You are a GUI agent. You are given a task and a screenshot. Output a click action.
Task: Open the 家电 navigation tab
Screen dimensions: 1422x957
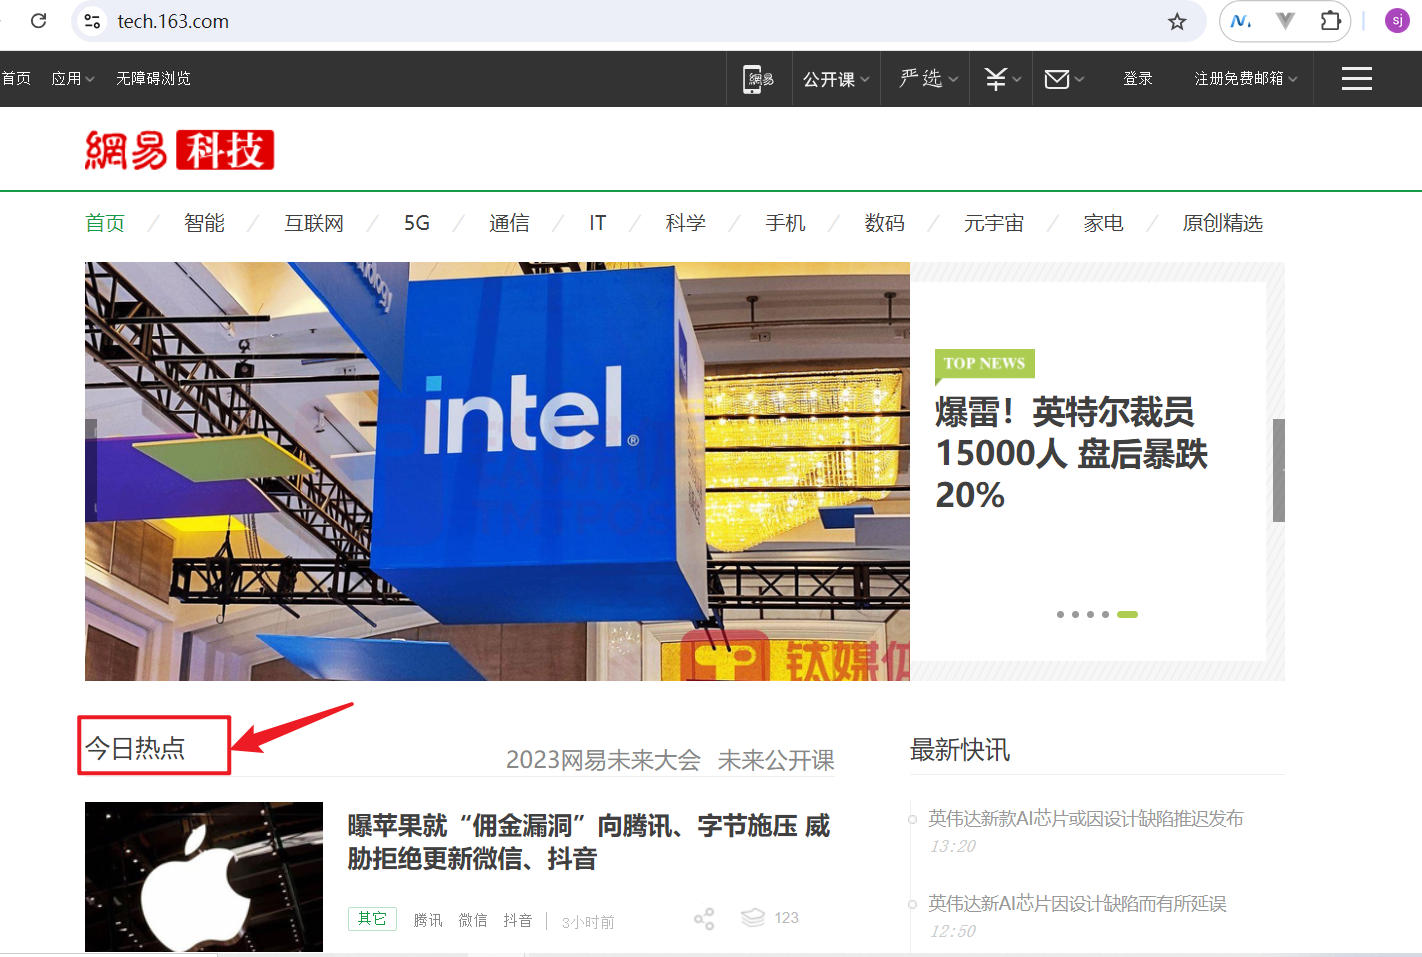click(x=1104, y=223)
